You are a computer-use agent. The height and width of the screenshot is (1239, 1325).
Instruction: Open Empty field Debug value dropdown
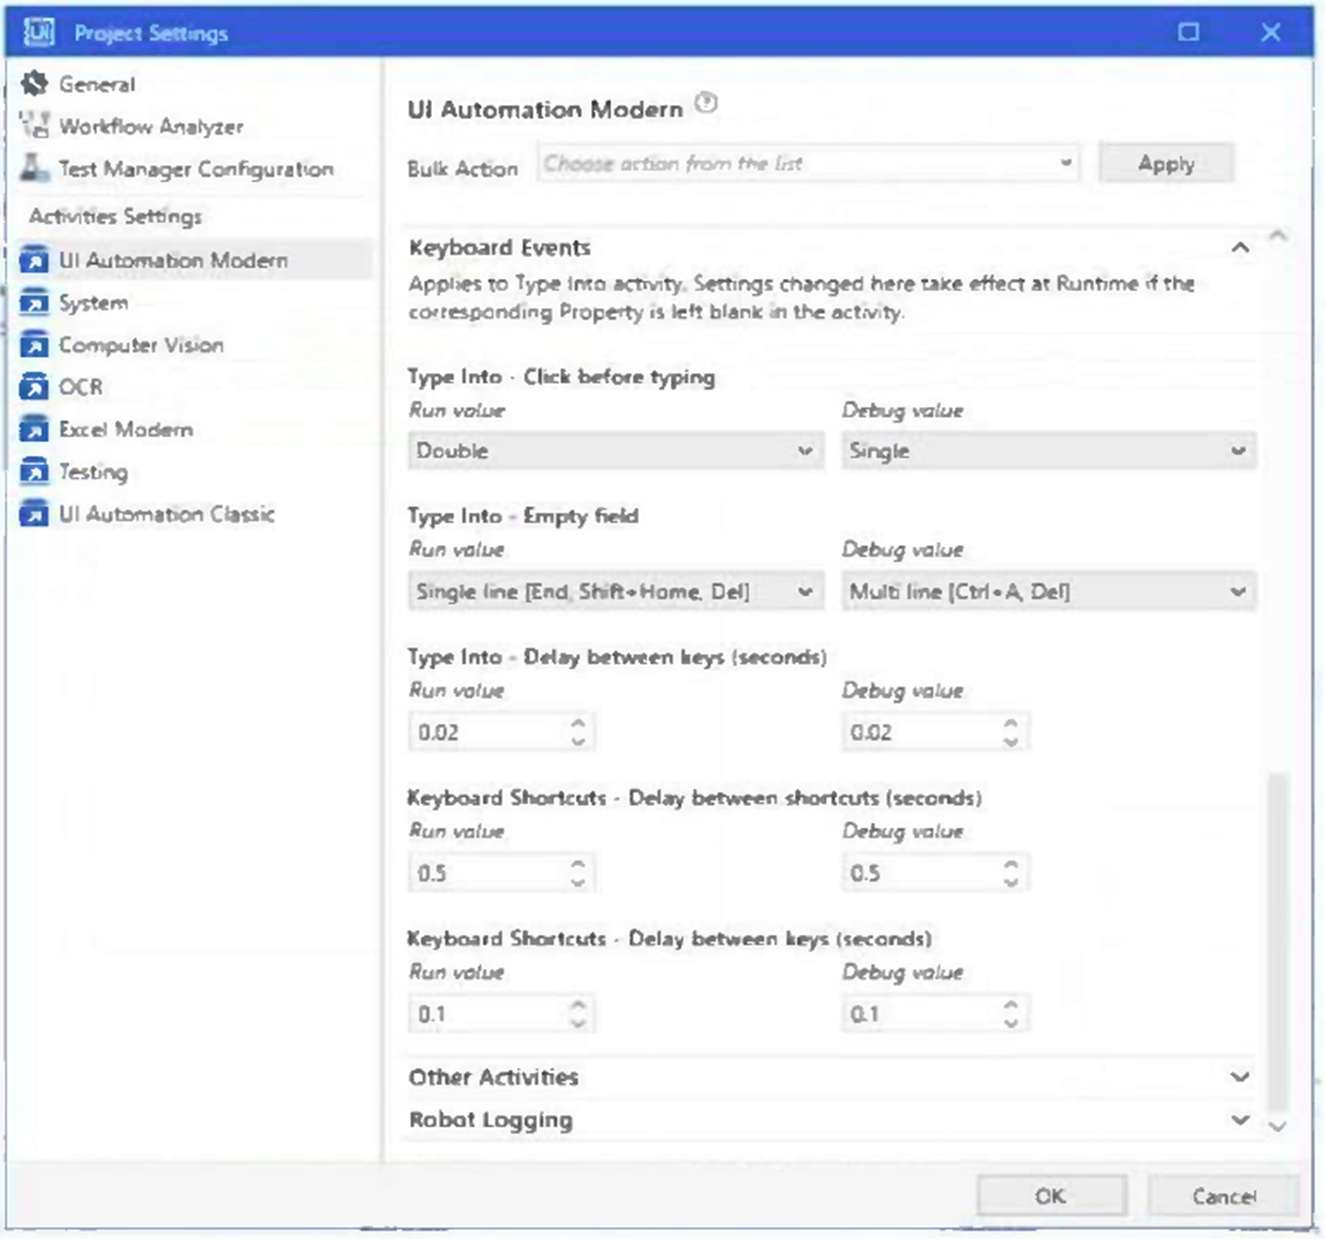pos(1048,592)
